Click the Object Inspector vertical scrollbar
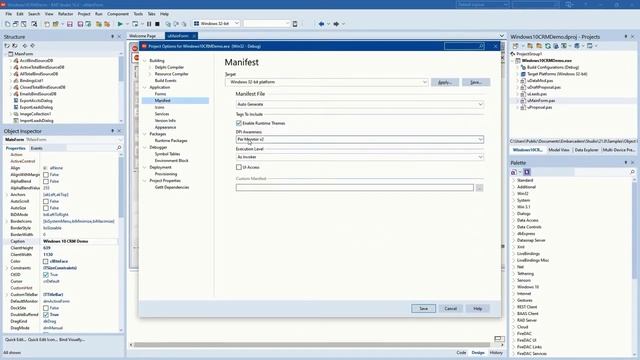 coord(121,188)
